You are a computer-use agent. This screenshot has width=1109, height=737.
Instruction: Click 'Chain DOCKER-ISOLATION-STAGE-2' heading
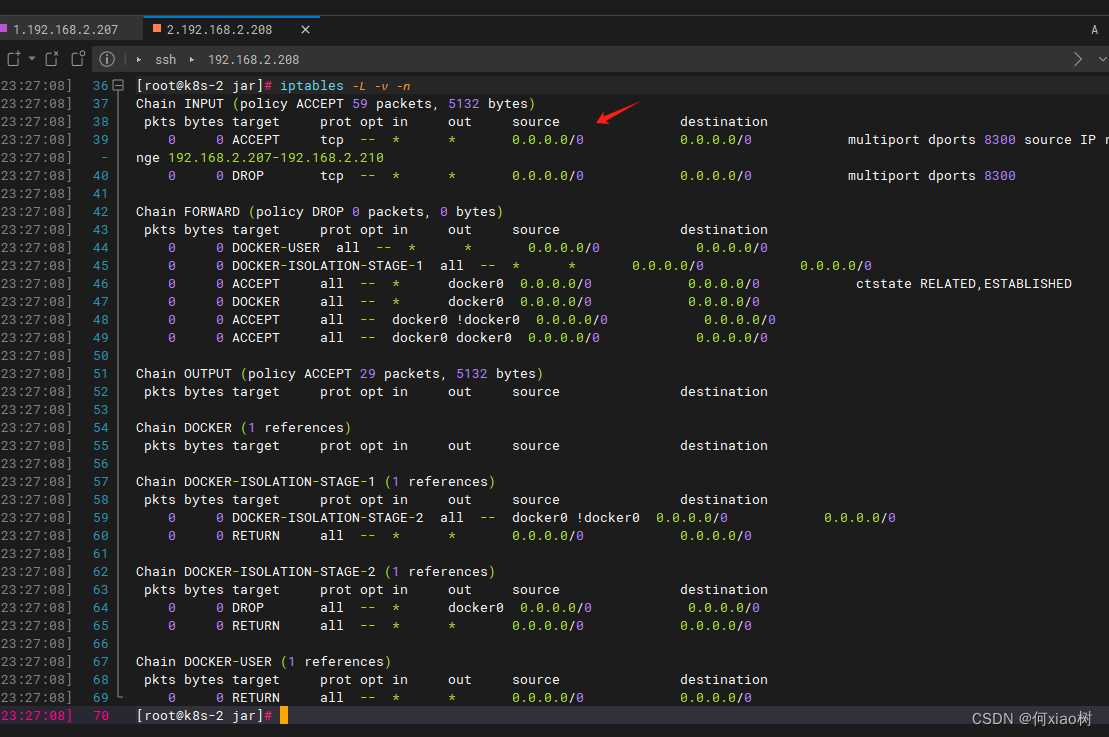pos(256,571)
